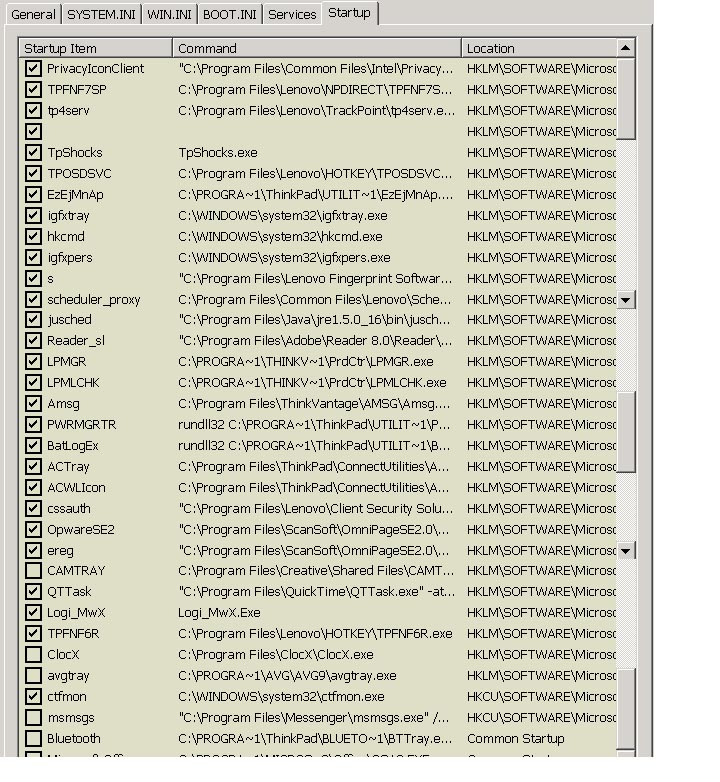Click the avgtray.exe command path
The image size is (720, 782).
tap(287, 676)
